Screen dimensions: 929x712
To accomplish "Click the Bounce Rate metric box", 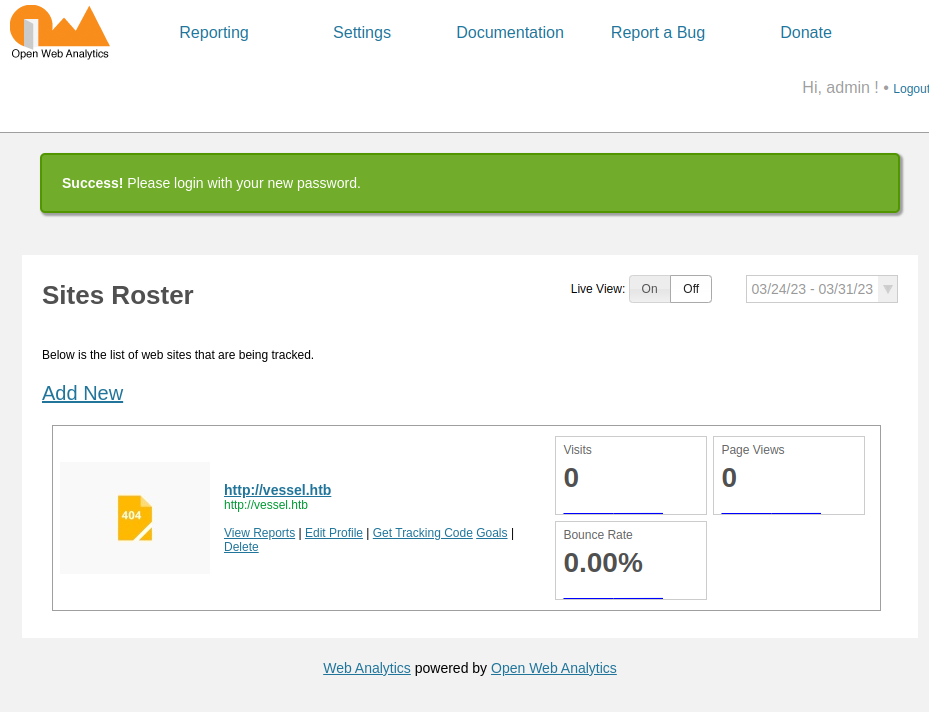I will point(631,560).
